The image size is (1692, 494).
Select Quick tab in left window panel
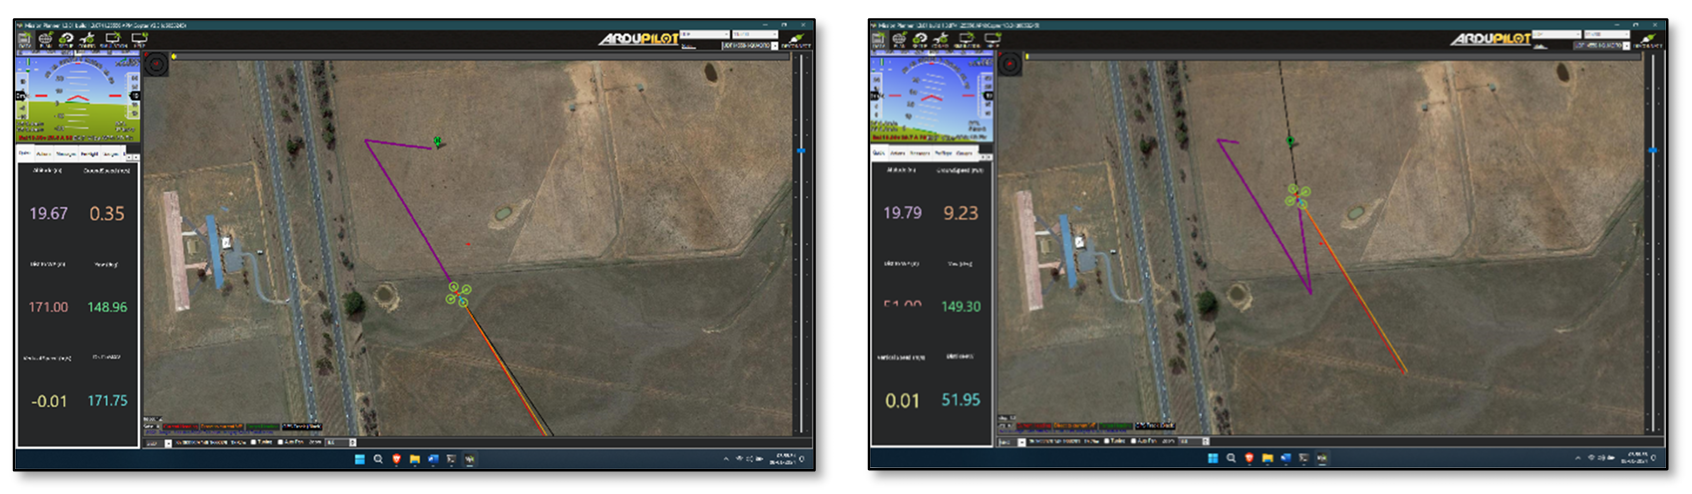pos(25,154)
